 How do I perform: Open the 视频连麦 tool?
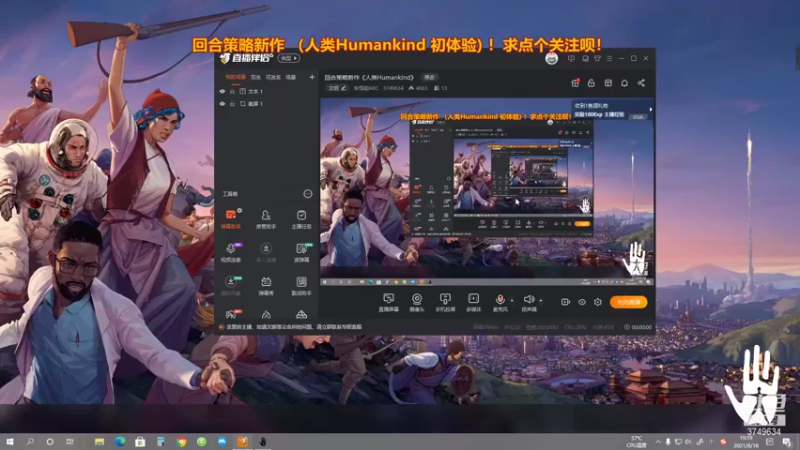pyautogui.click(x=231, y=252)
